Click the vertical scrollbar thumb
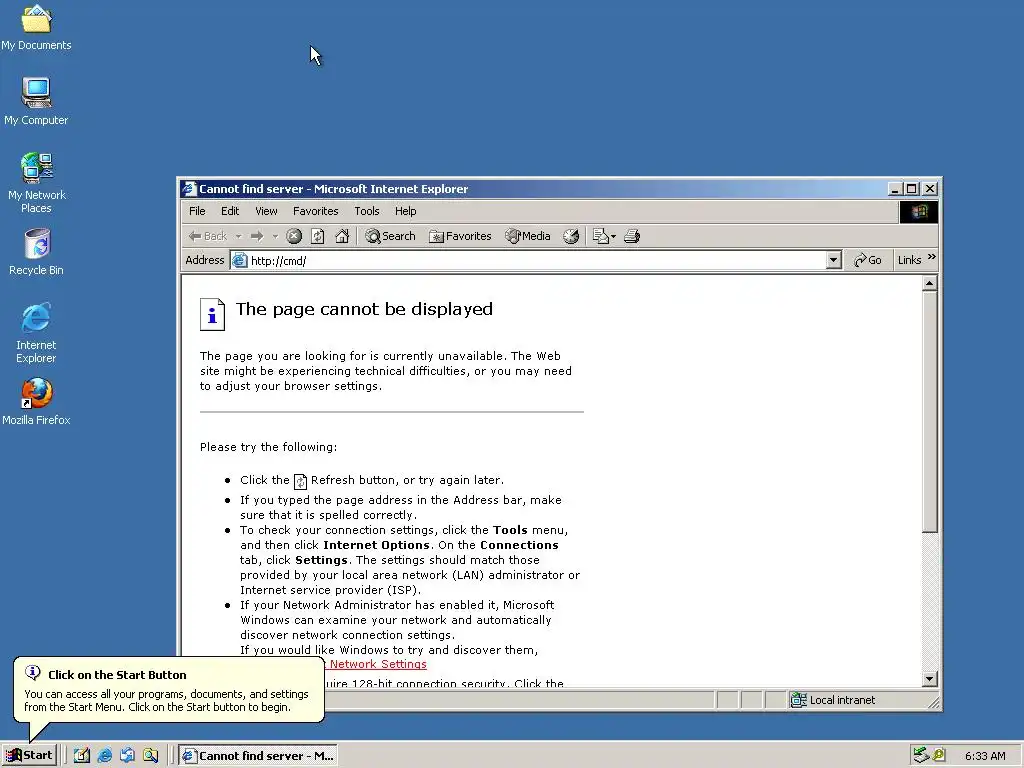Image resolution: width=1024 pixels, height=768 pixels. (930, 411)
